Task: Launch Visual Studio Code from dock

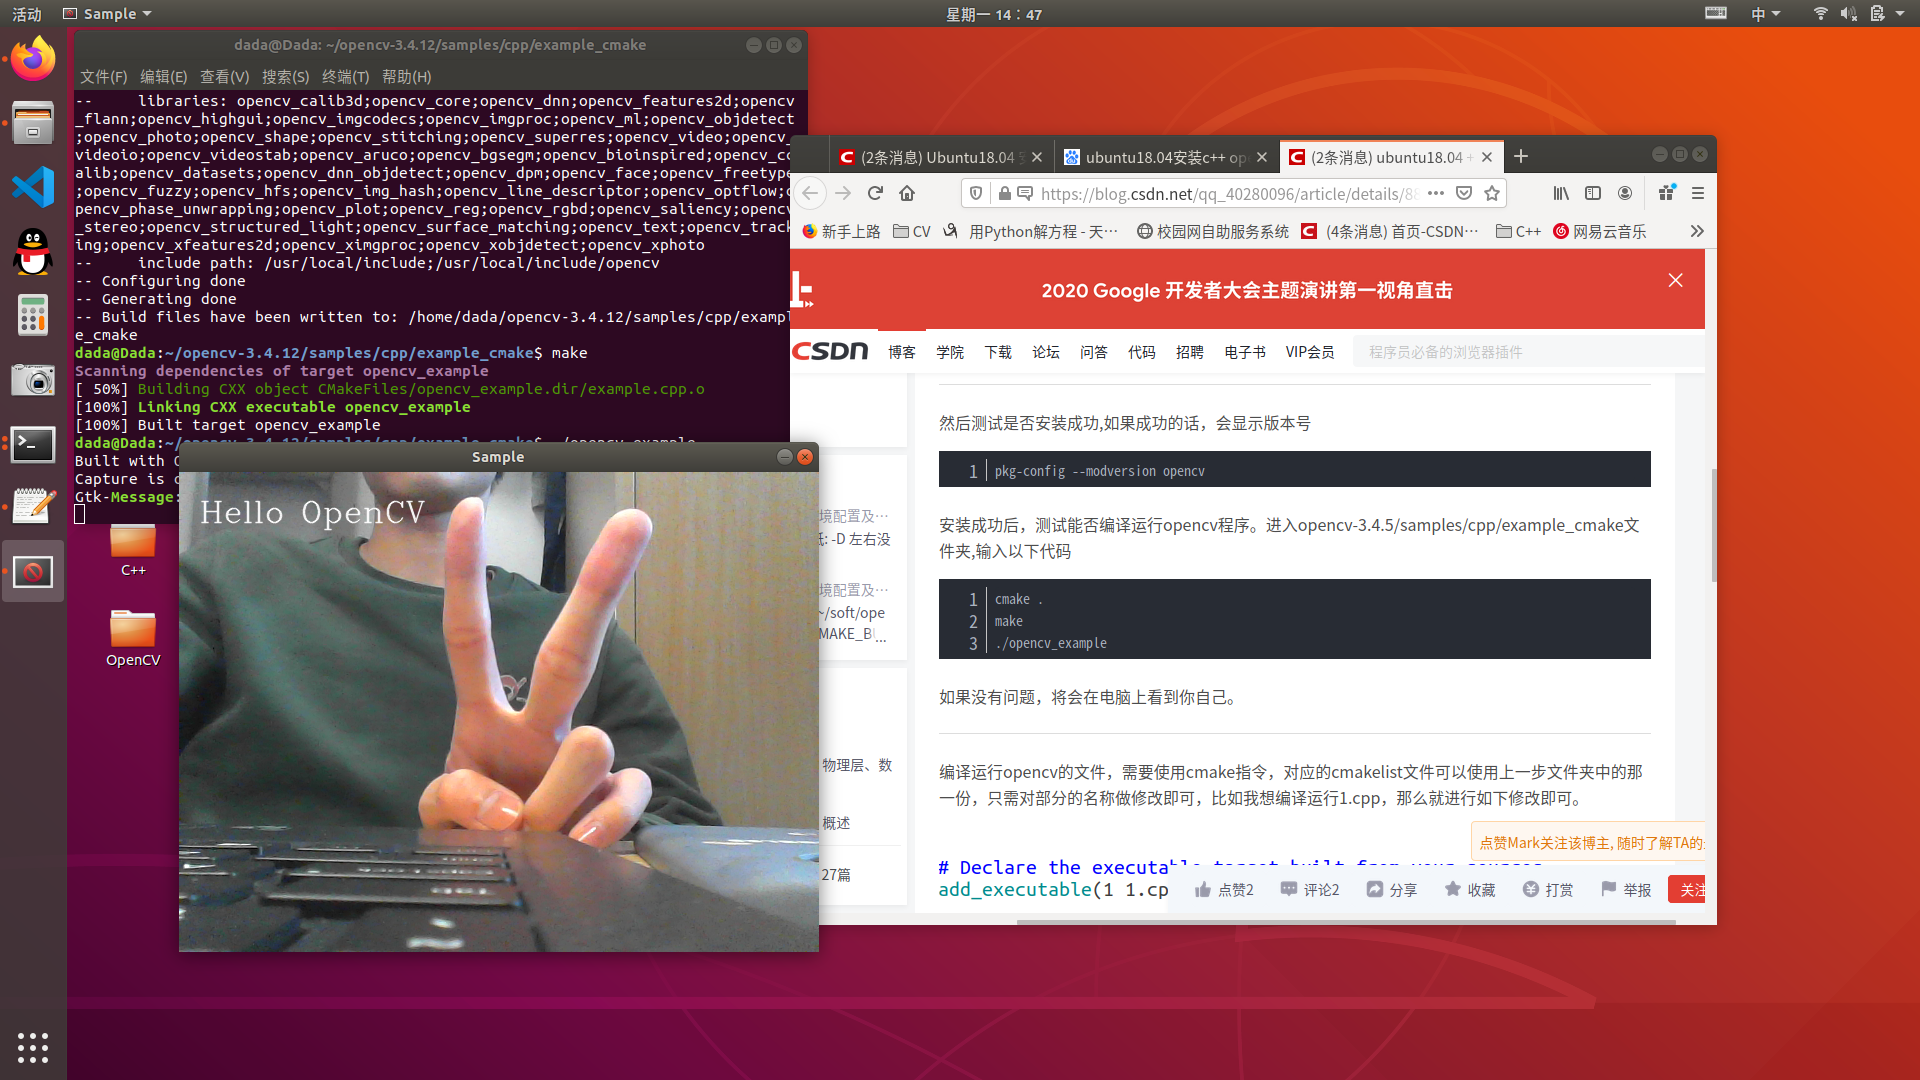Action: 33,188
